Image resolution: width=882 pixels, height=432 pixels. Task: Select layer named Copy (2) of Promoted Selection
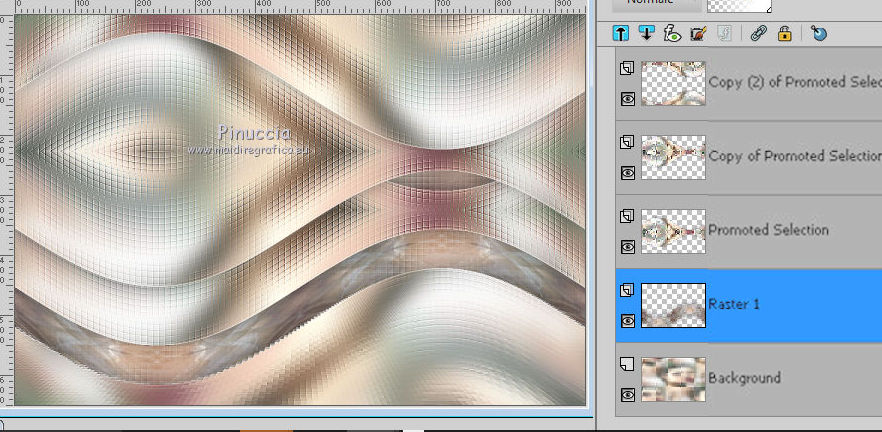(x=795, y=82)
